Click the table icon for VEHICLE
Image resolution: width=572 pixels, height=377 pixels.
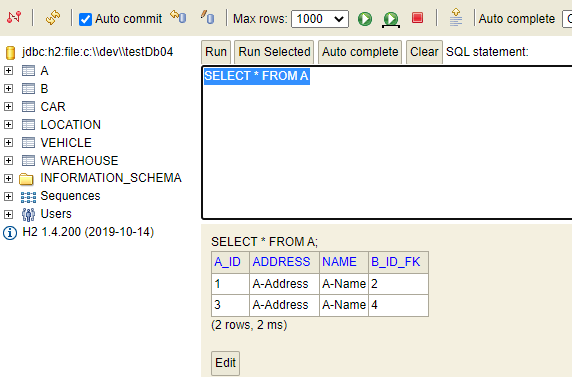coord(28,142)
